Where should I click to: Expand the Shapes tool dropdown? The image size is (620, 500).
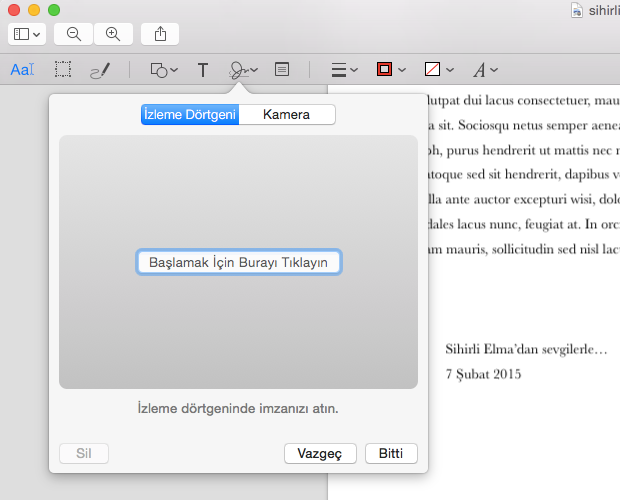tap(163, 70)
